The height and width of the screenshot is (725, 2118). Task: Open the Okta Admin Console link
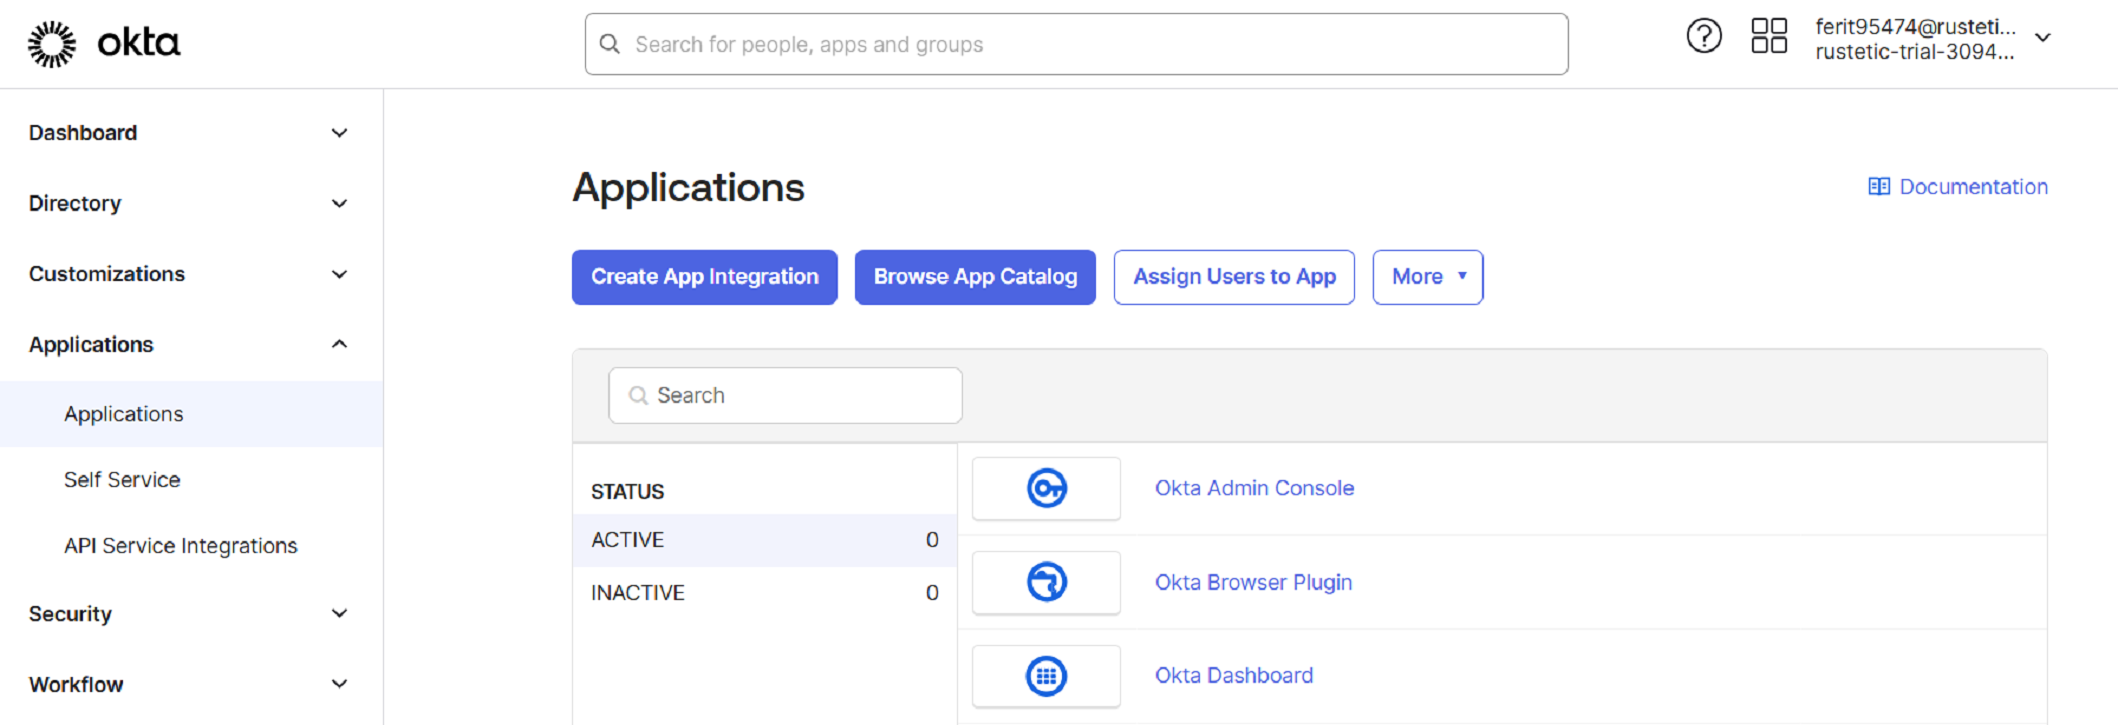[1254, 488]
